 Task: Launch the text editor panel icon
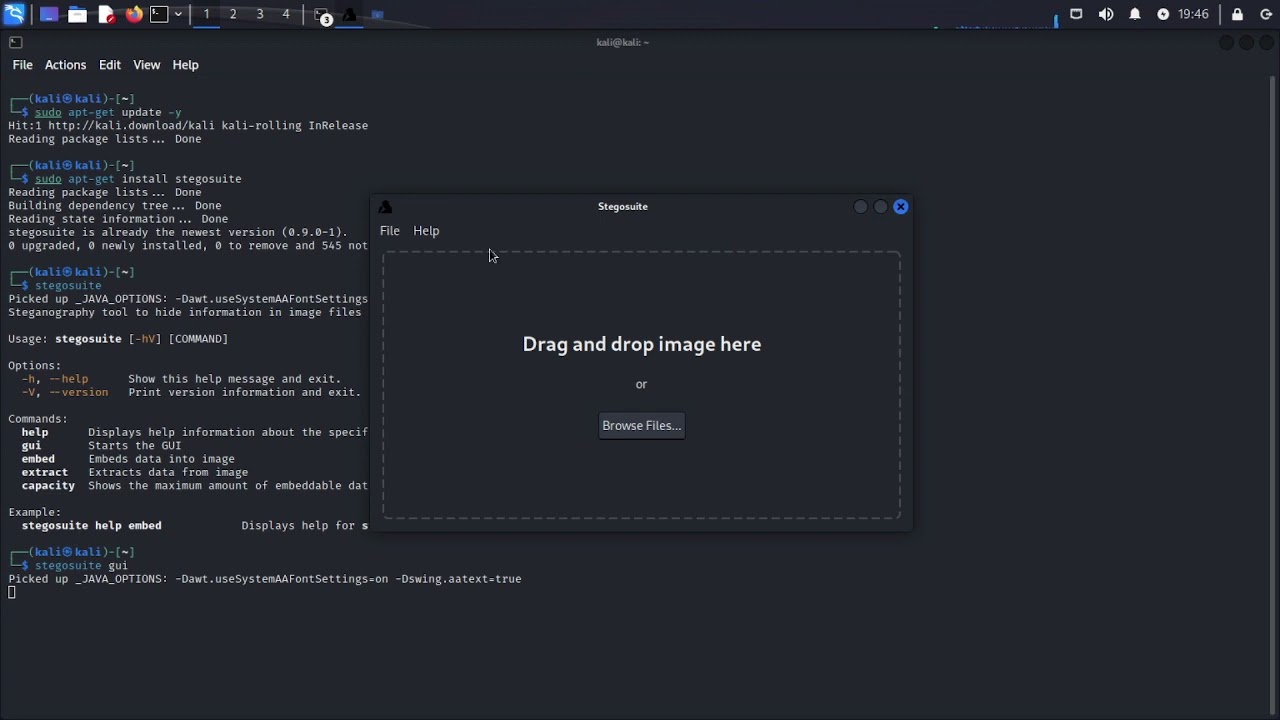point(106,15)
